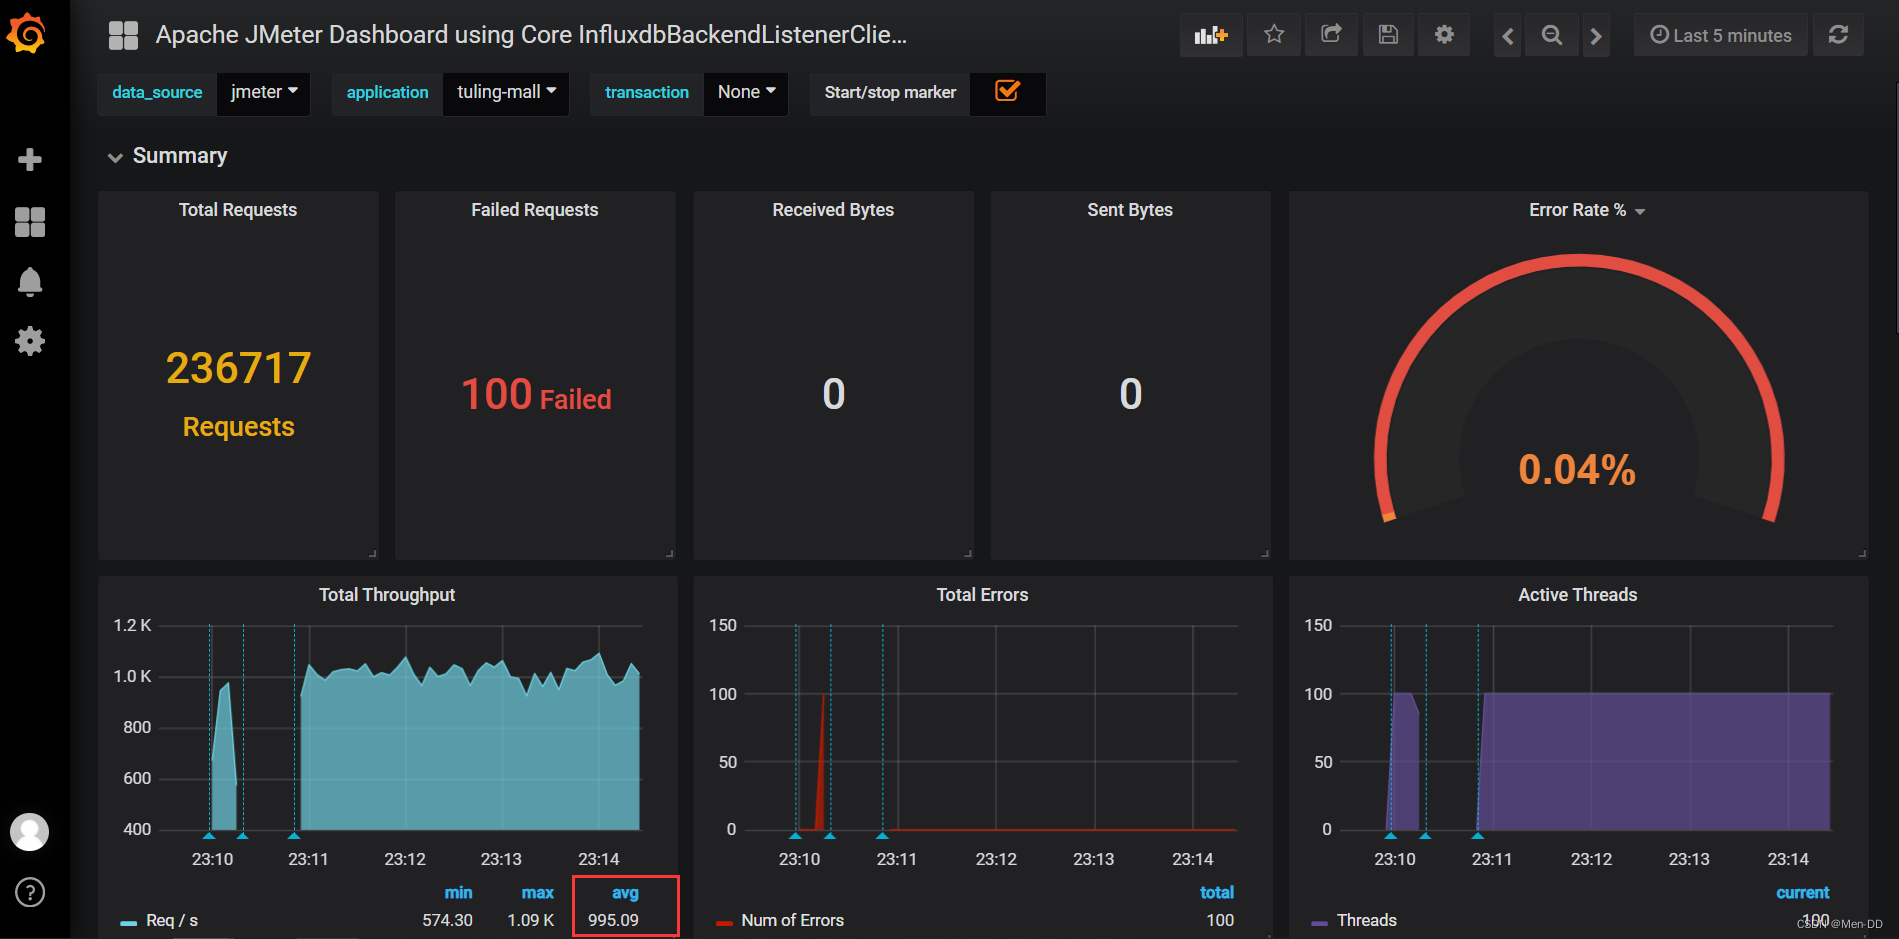Screen dimensions: 1899x939
Task: Zoom out the time range
Action: click(1552, 36)
